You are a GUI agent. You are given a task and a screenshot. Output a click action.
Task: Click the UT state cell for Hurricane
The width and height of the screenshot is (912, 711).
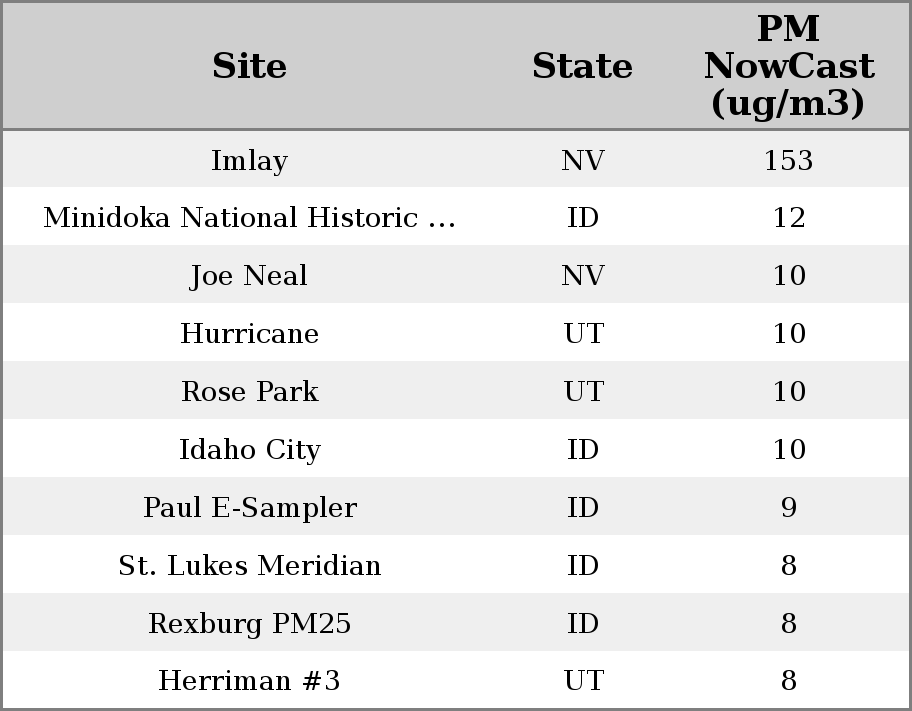tap(582, 334)
